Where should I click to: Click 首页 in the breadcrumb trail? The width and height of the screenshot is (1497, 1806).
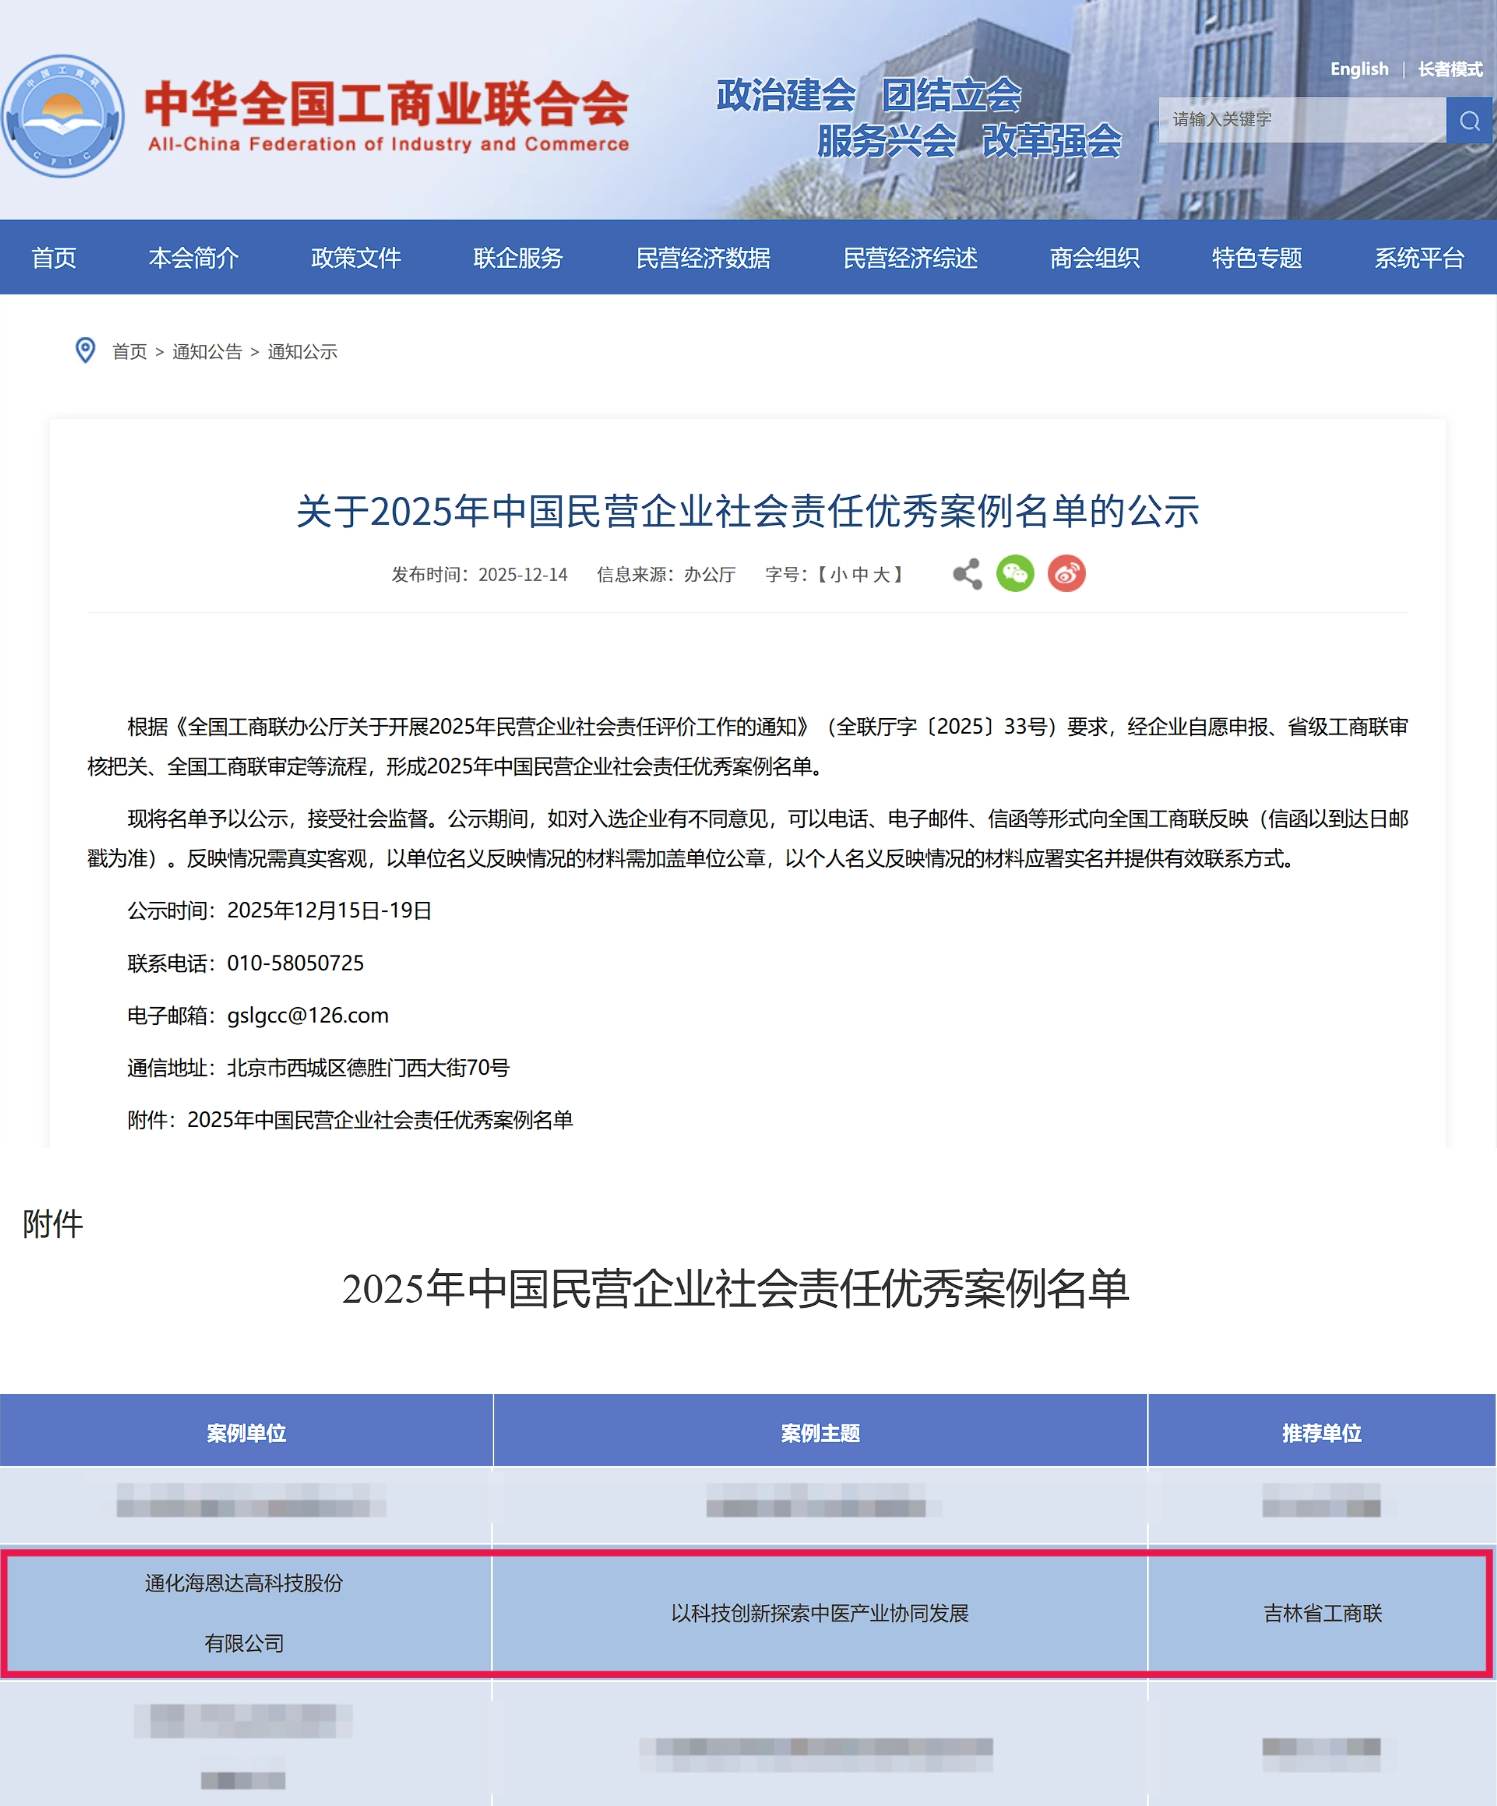coord(129,352)
